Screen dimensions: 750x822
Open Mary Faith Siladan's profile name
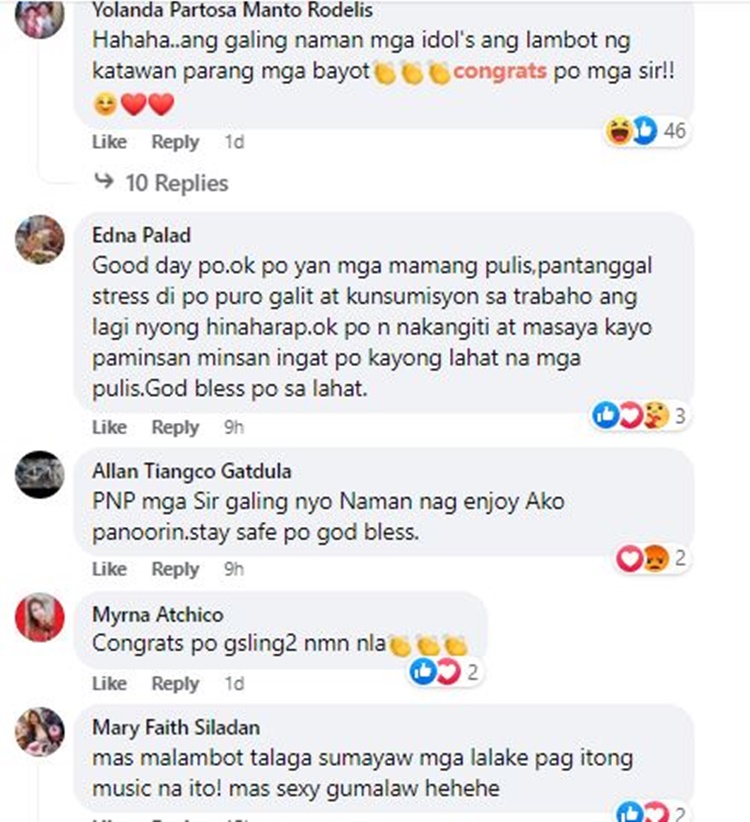point(176,728)
